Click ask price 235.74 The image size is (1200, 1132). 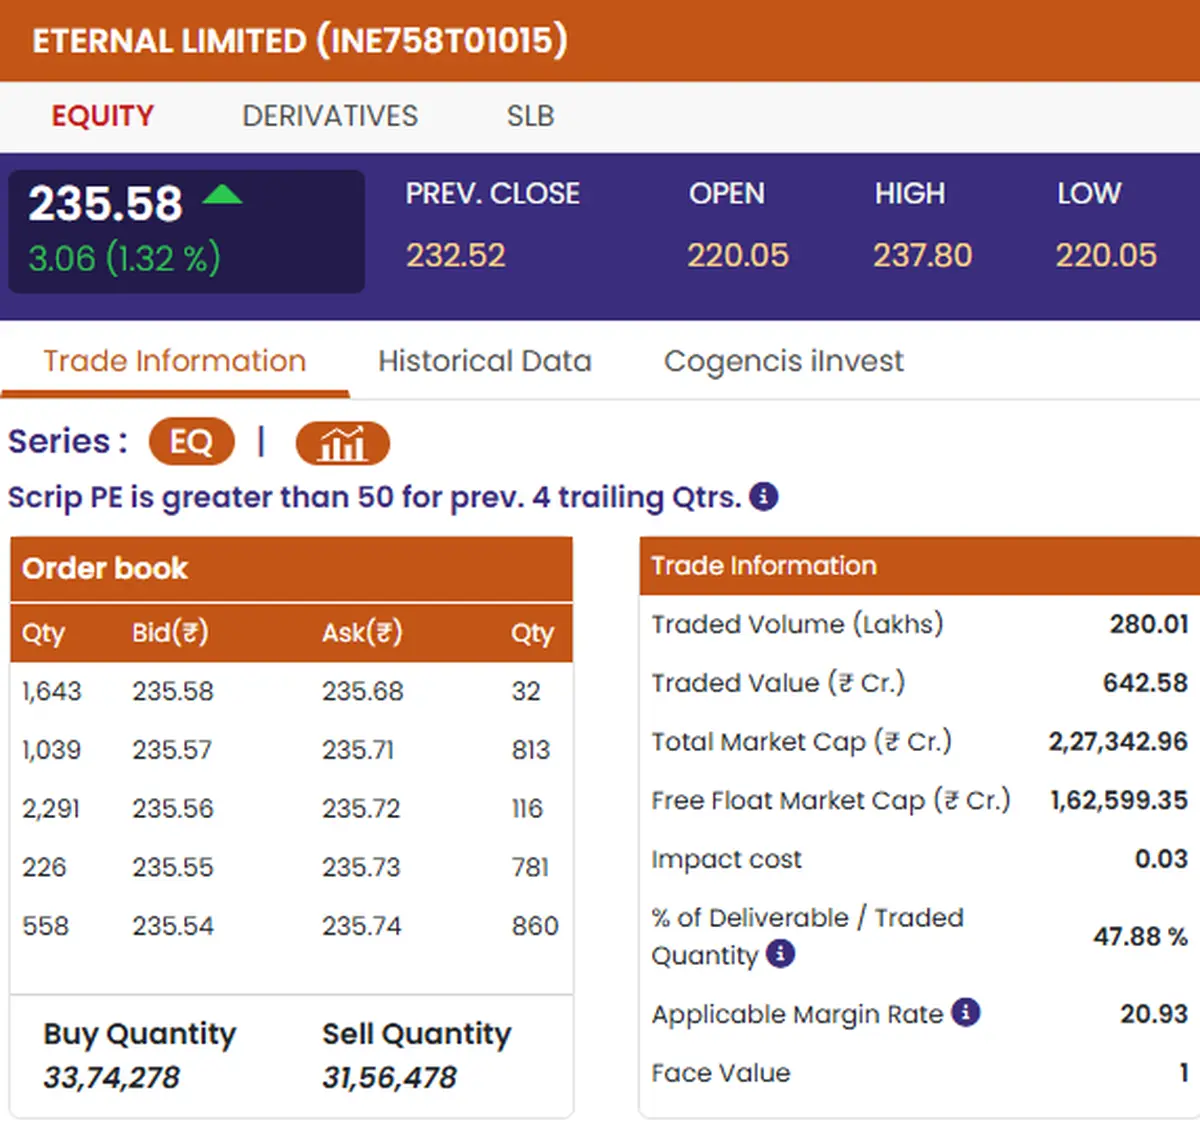(362, 926)
